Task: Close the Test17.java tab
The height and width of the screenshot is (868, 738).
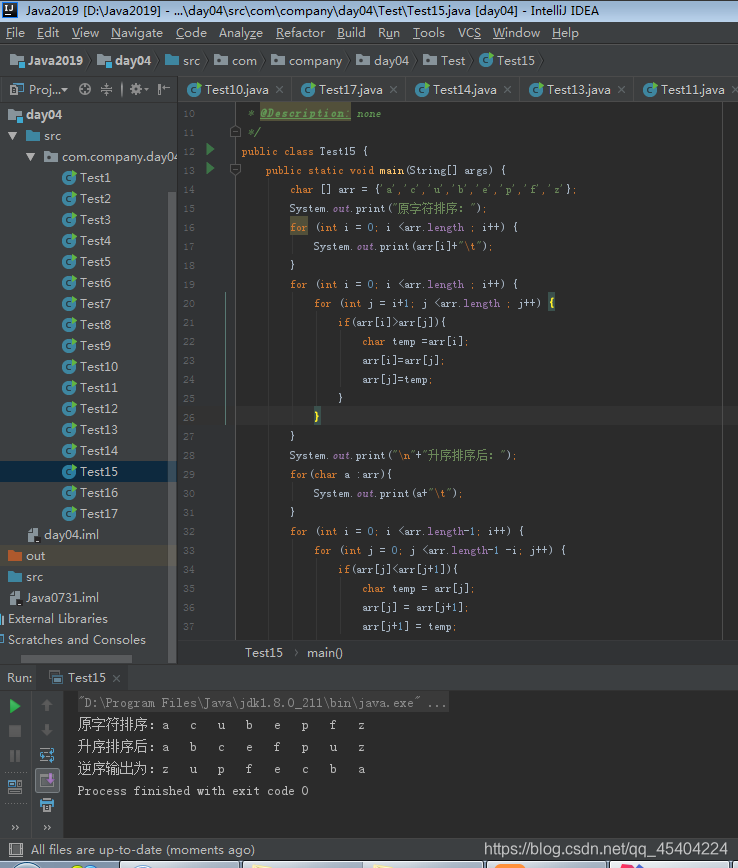Action: [394, 89]
